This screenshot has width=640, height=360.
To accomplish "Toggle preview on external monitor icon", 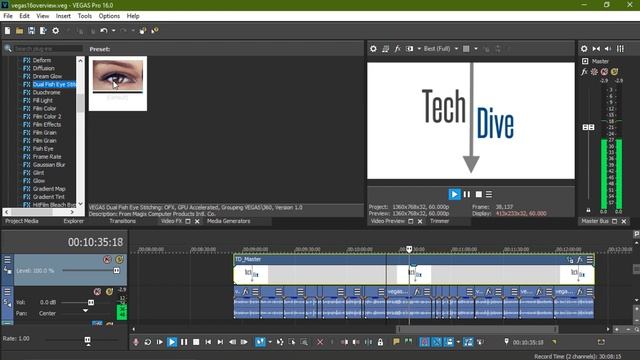I will [x=385, y=49].
